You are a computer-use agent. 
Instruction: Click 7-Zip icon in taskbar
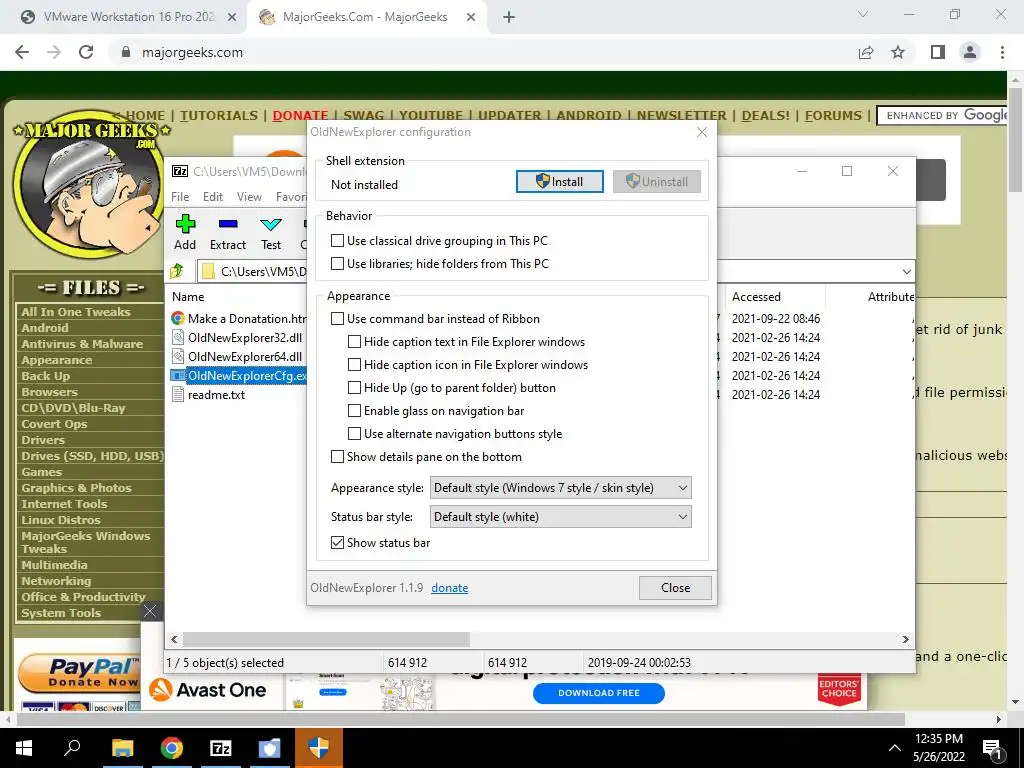pyautogui.click(x=221, y=748)
